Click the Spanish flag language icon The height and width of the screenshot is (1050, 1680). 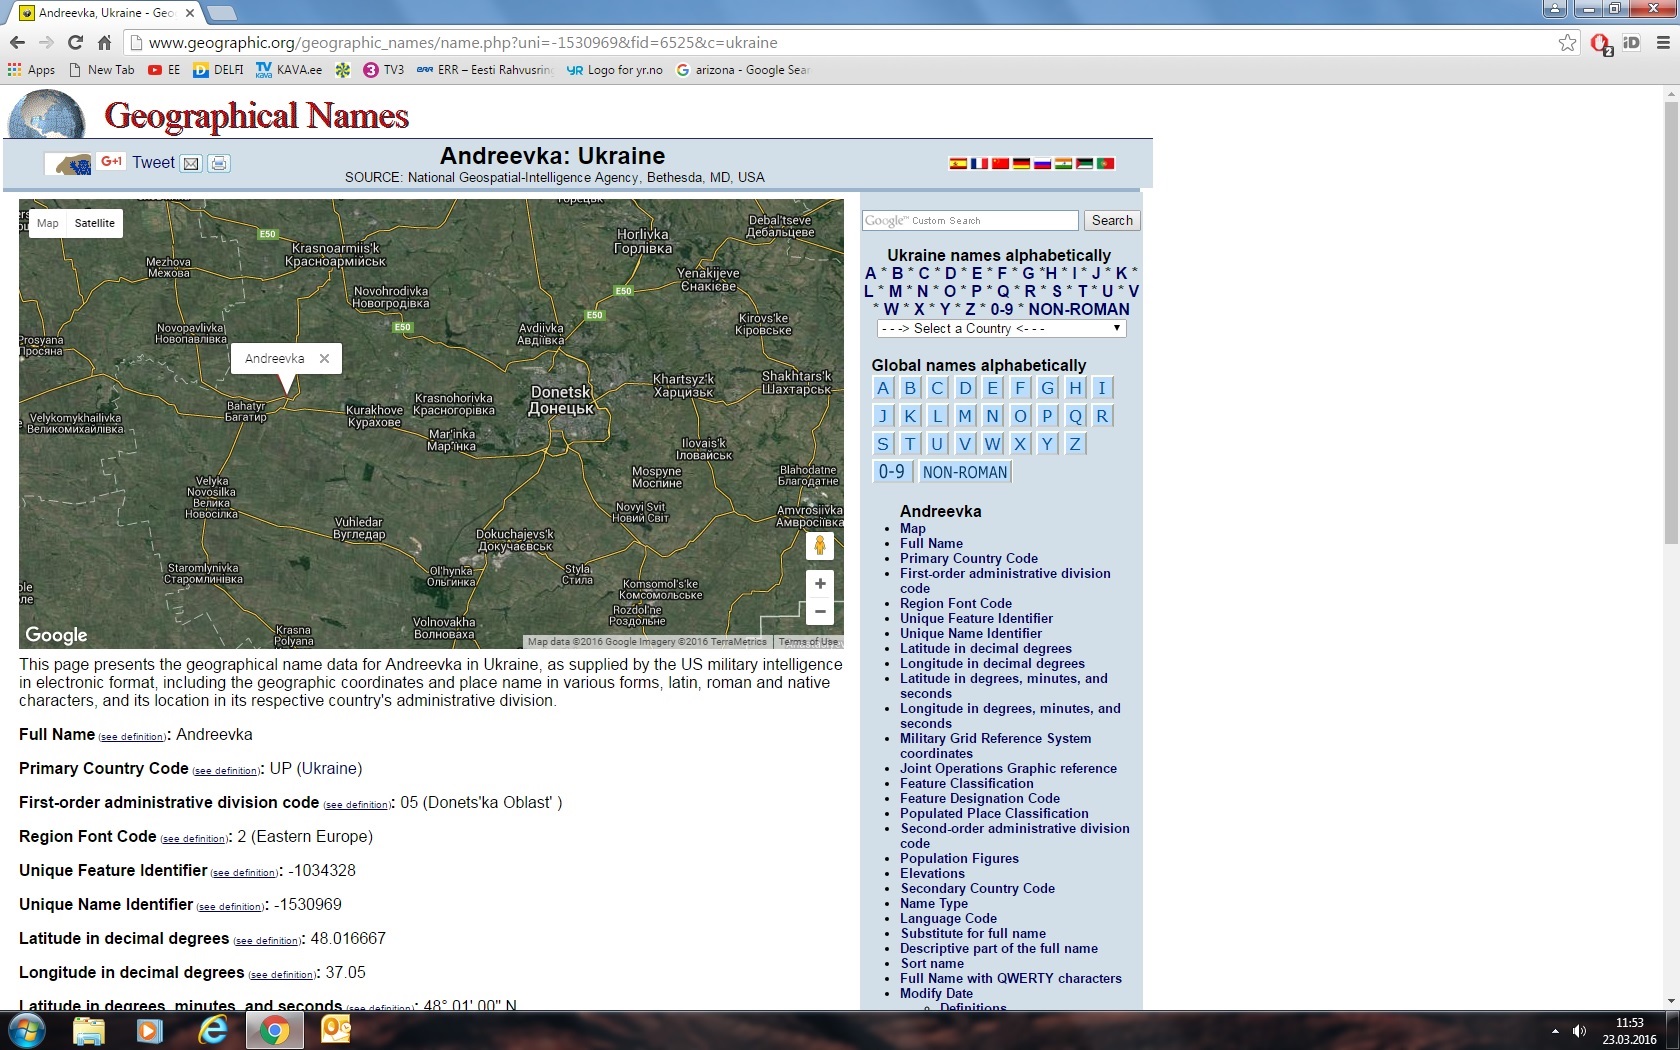pyautogui.click(x=958, y=163)
